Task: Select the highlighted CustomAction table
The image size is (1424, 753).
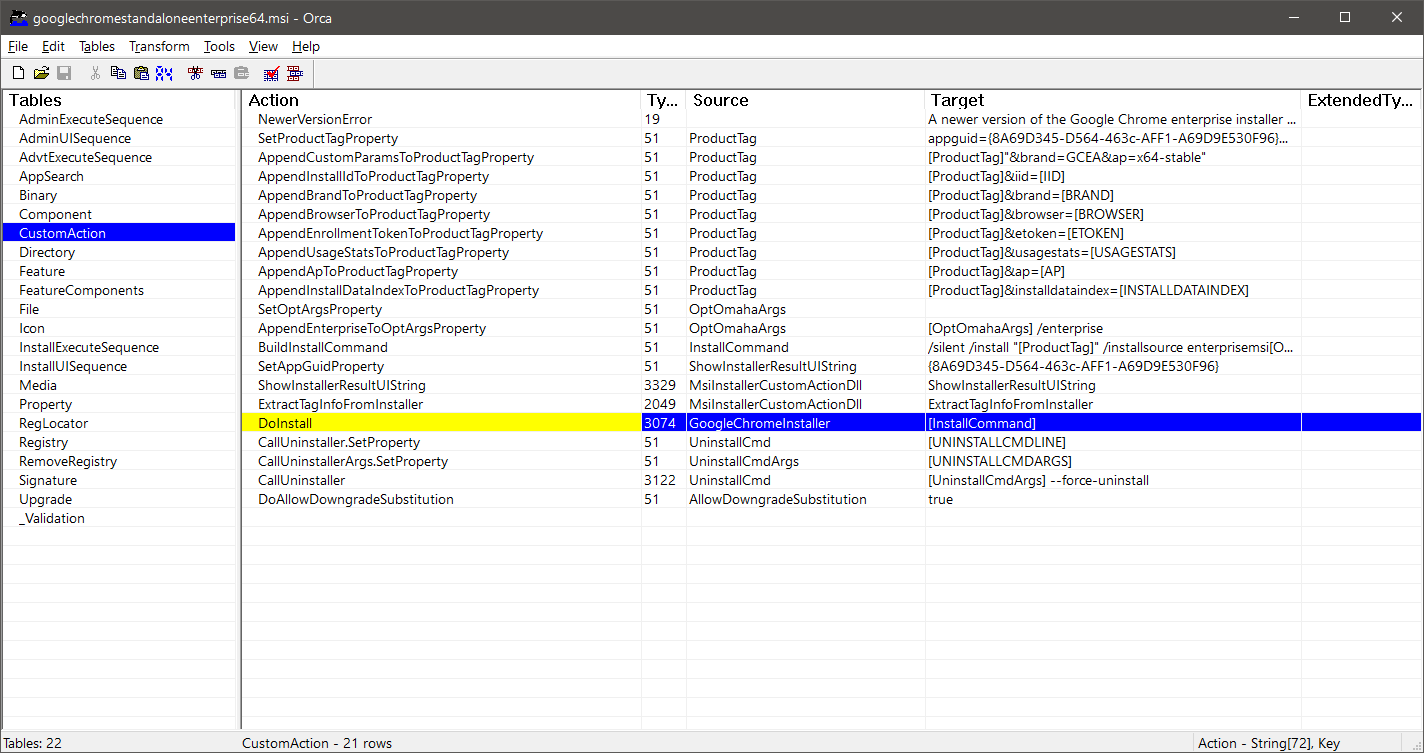Action: [x=119, y=233]
